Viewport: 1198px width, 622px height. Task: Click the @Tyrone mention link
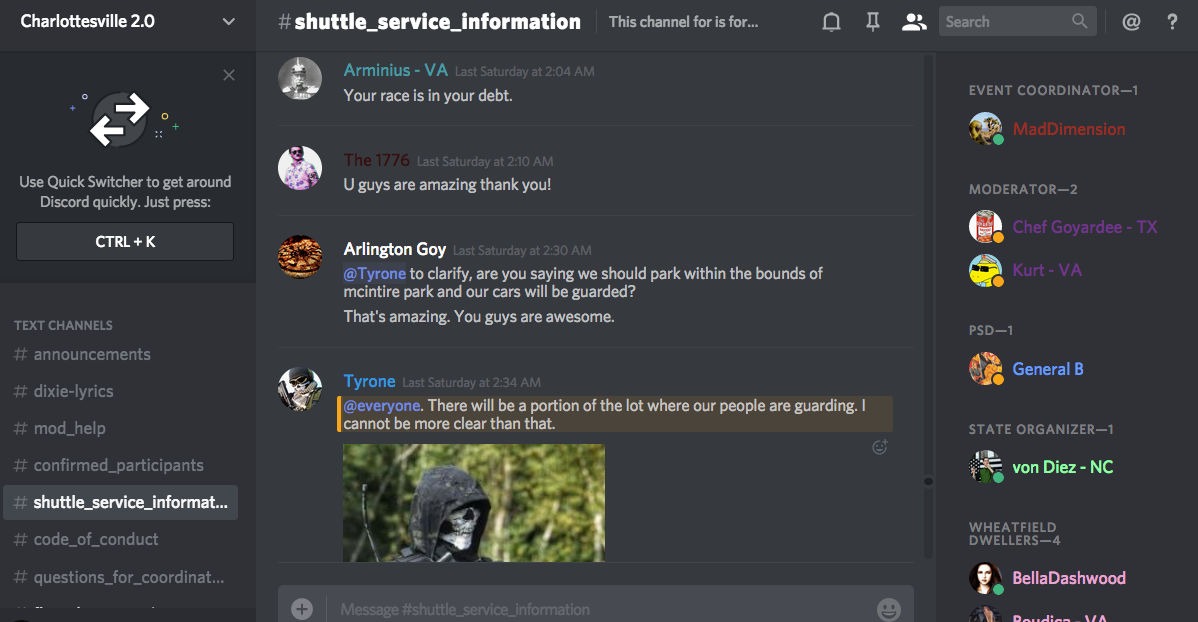coord(375,273)
